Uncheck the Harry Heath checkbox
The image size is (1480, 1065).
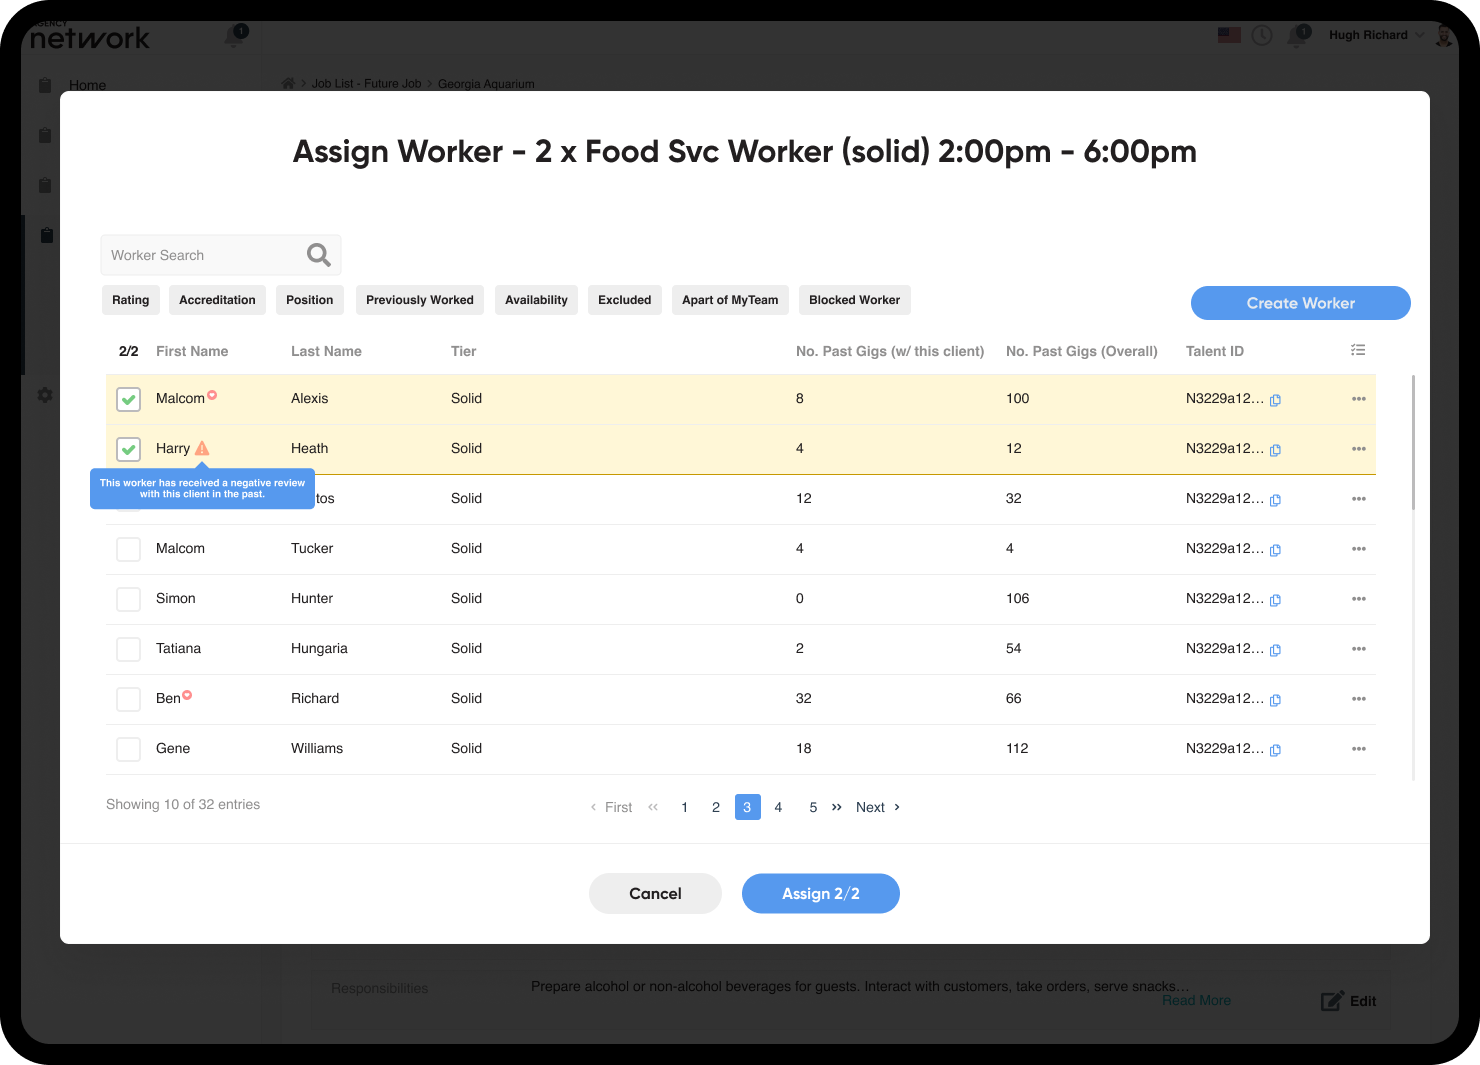tap(128, 449)
